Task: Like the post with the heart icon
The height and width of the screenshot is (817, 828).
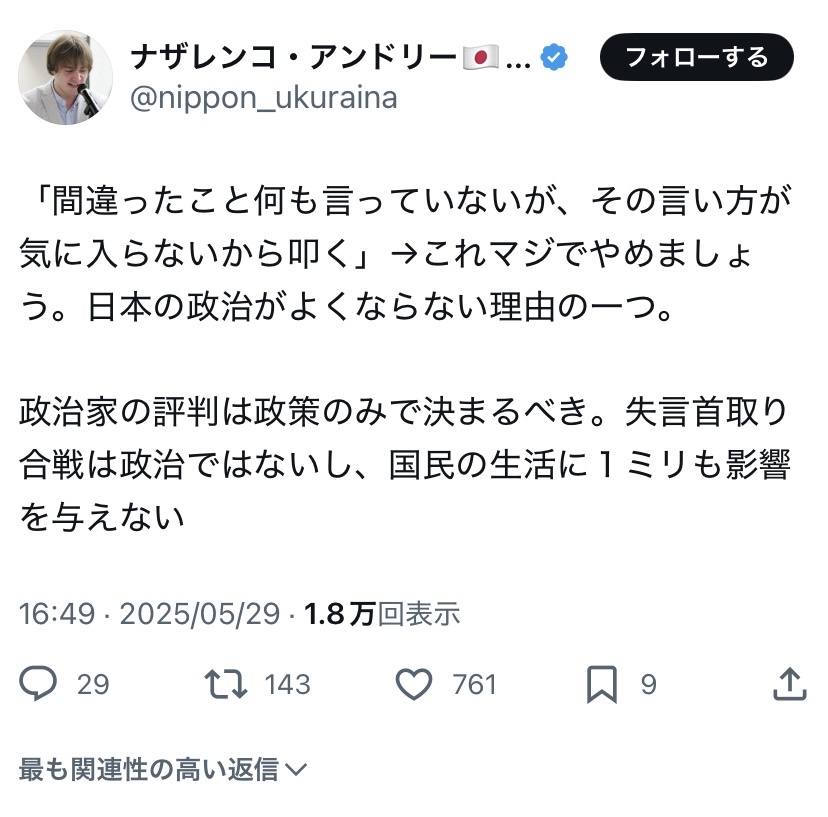Action: point(413,684)
